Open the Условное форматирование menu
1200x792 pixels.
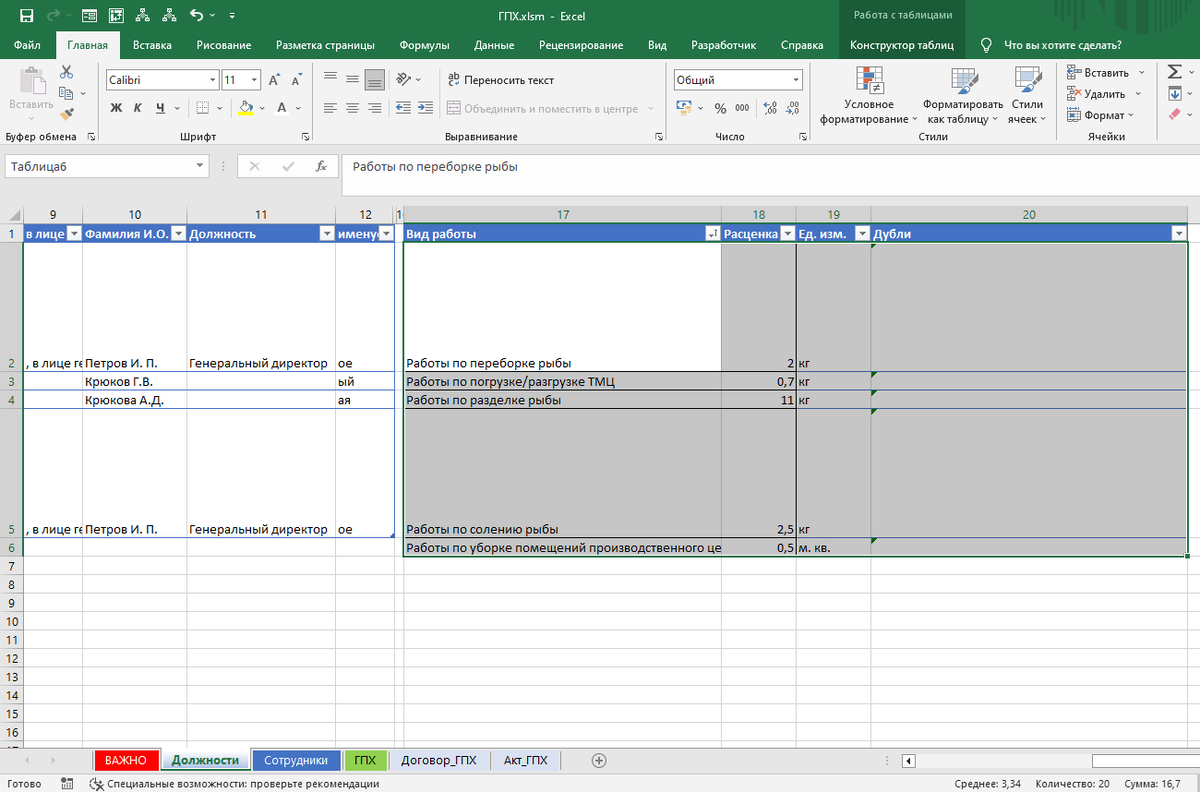click(x=868, y=96)
